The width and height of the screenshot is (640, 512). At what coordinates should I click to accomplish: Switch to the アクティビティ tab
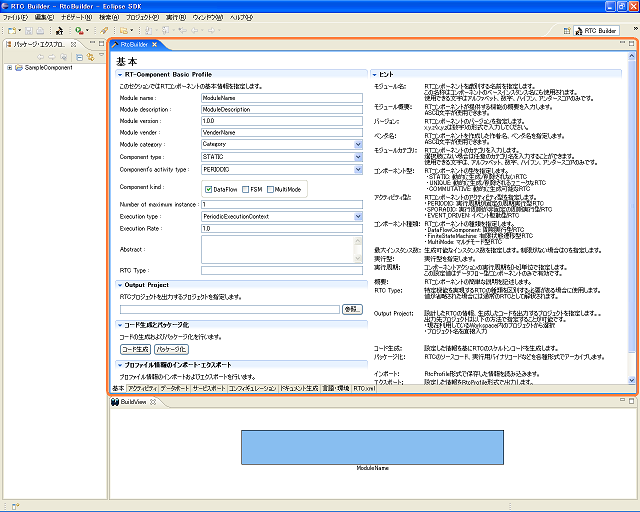coord(142,388)
